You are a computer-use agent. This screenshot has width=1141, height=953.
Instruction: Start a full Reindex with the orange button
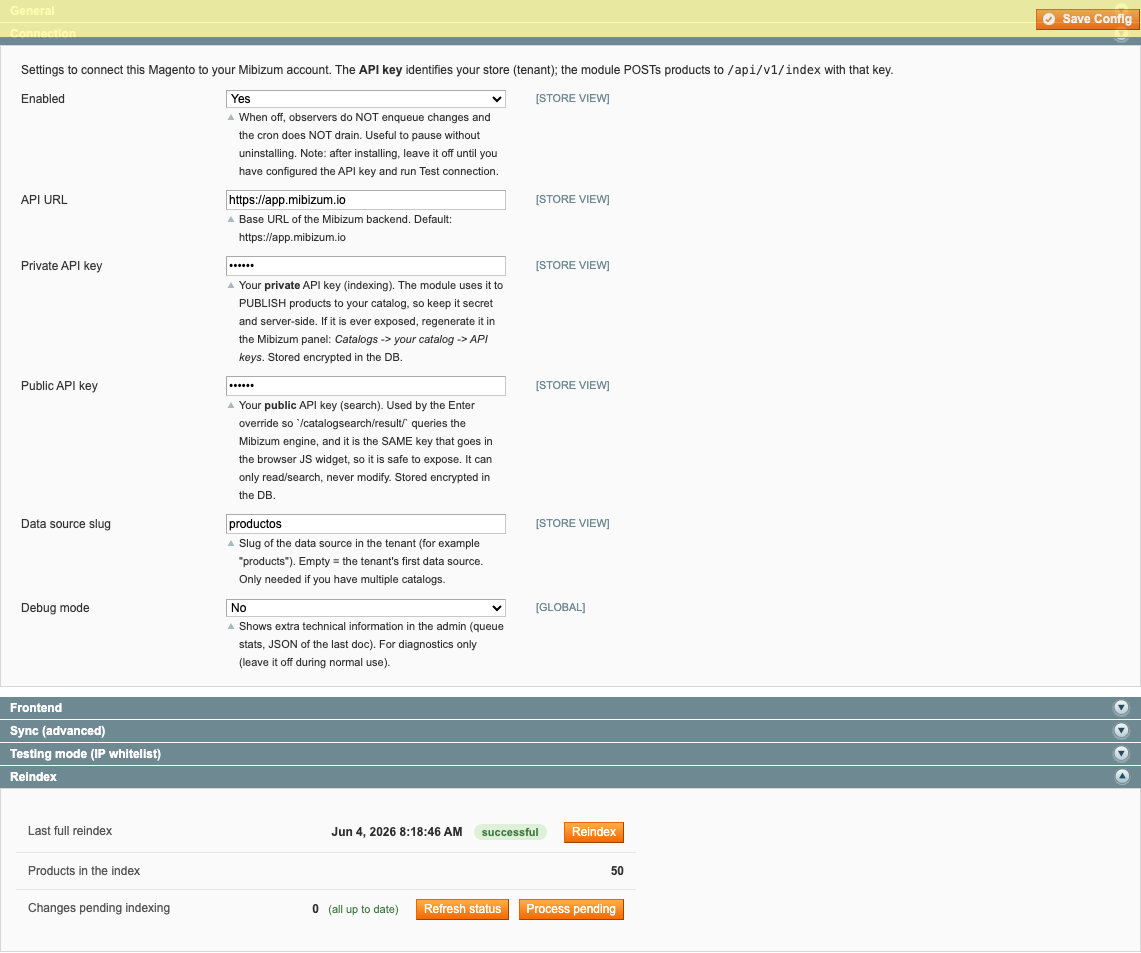tap(594, 832)
